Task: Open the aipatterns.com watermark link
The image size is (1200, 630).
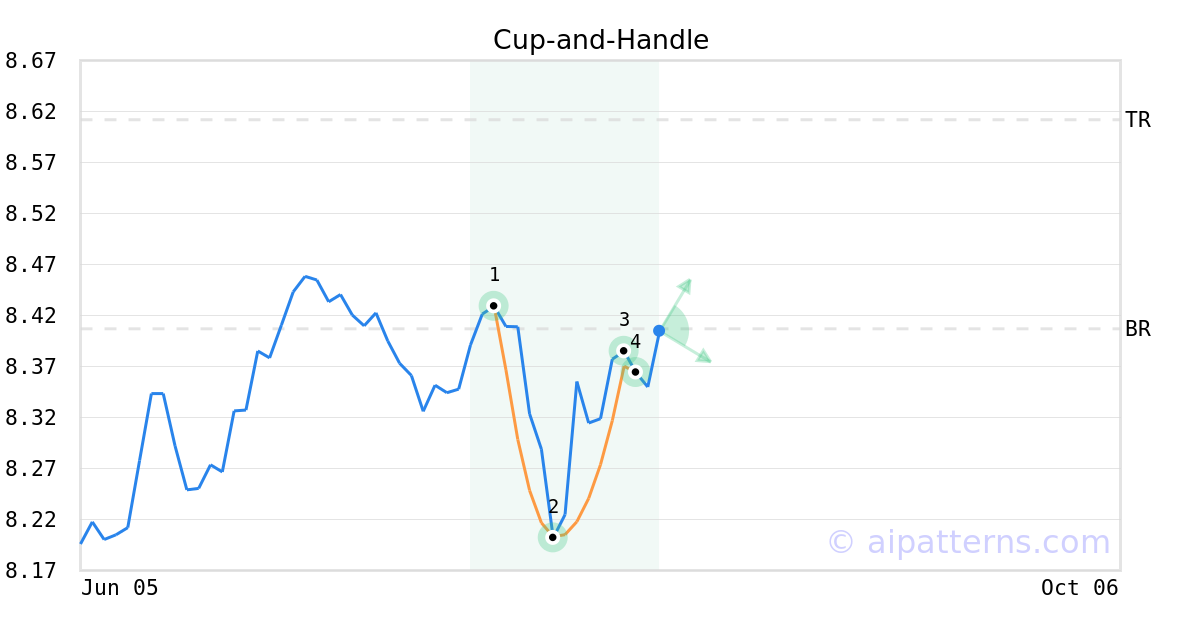Action: point(968,542)
